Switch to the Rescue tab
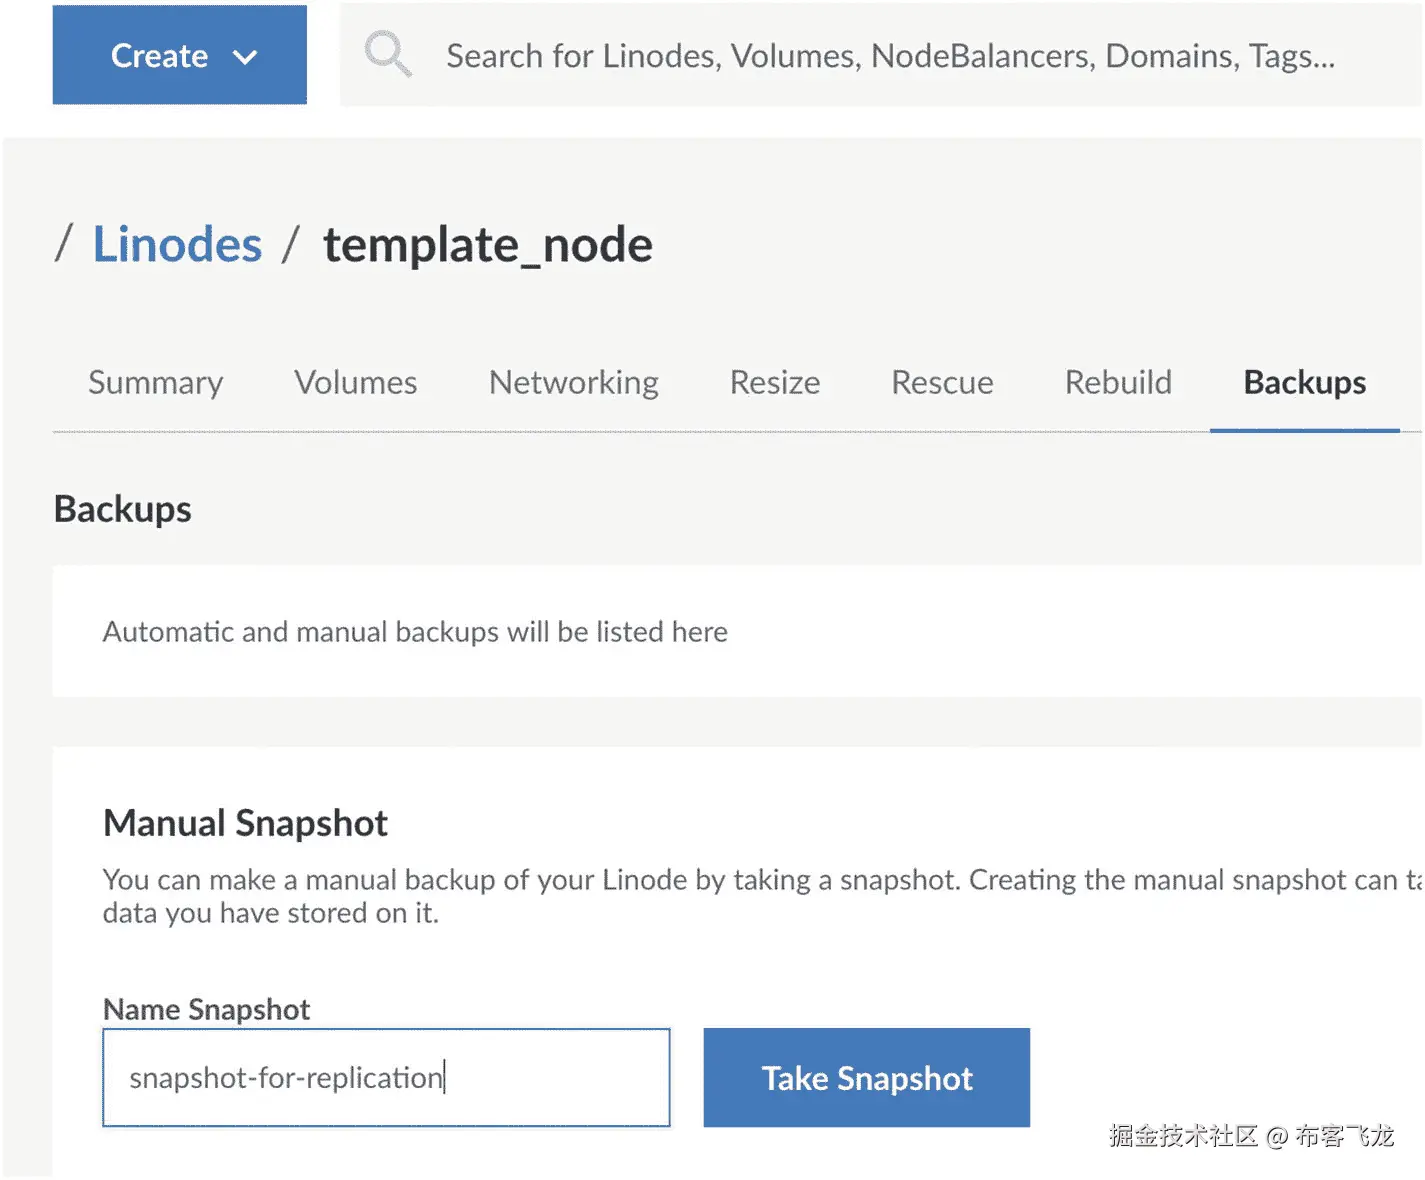 coord(942,383)
